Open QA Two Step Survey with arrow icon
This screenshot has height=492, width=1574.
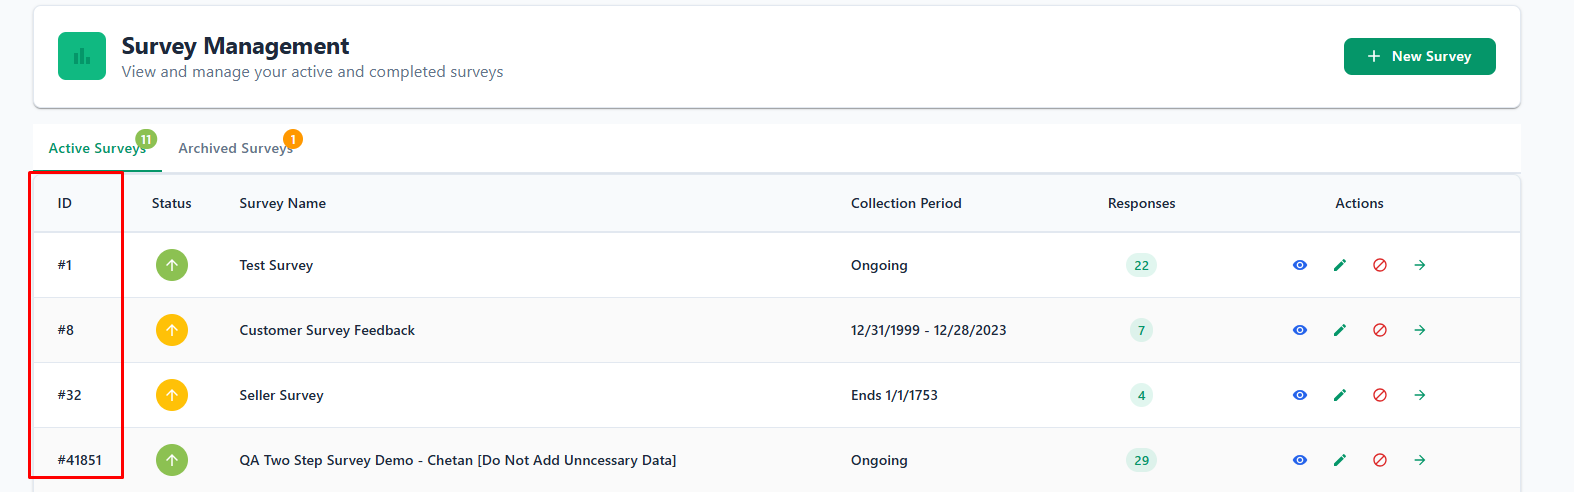coord(1419,460)
